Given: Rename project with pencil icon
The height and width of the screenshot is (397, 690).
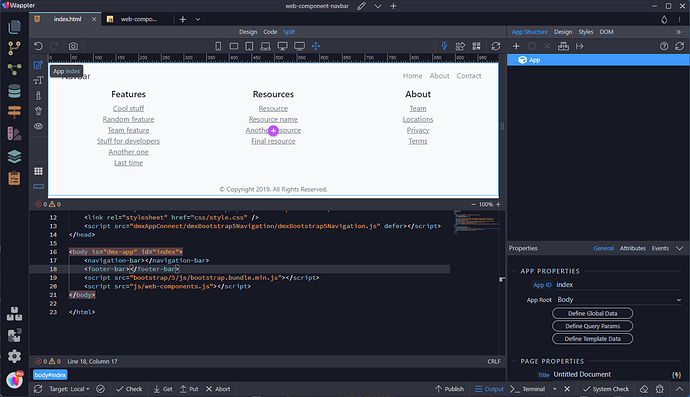Looking at the screenshot, I should (x=361, y=6).
